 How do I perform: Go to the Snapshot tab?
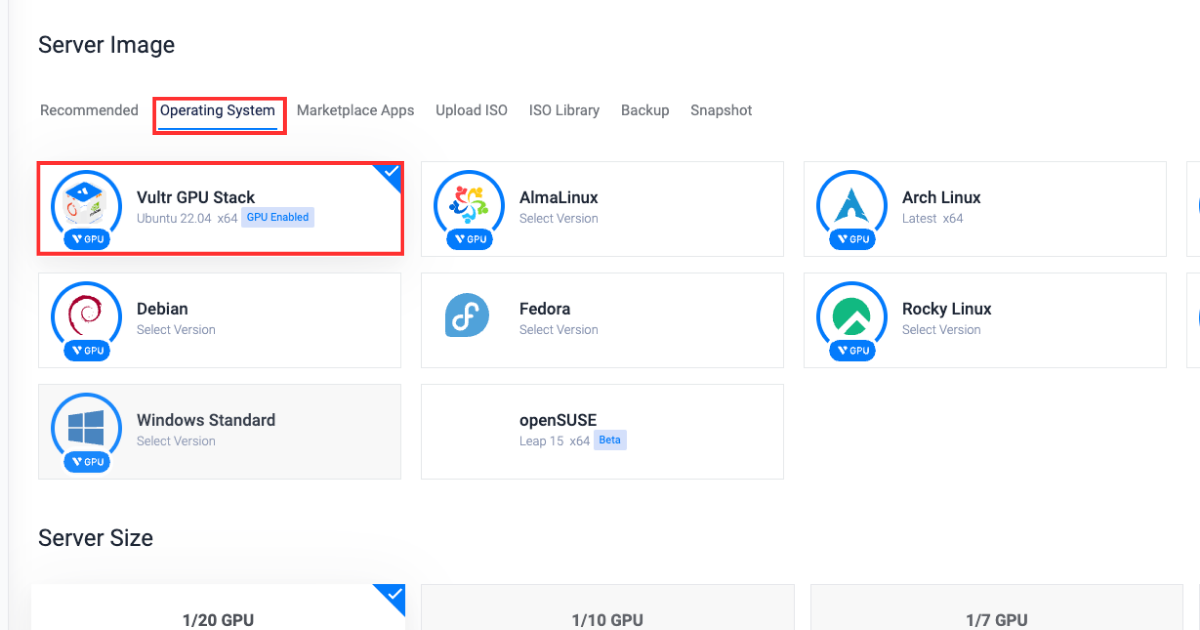click(721, 110)
